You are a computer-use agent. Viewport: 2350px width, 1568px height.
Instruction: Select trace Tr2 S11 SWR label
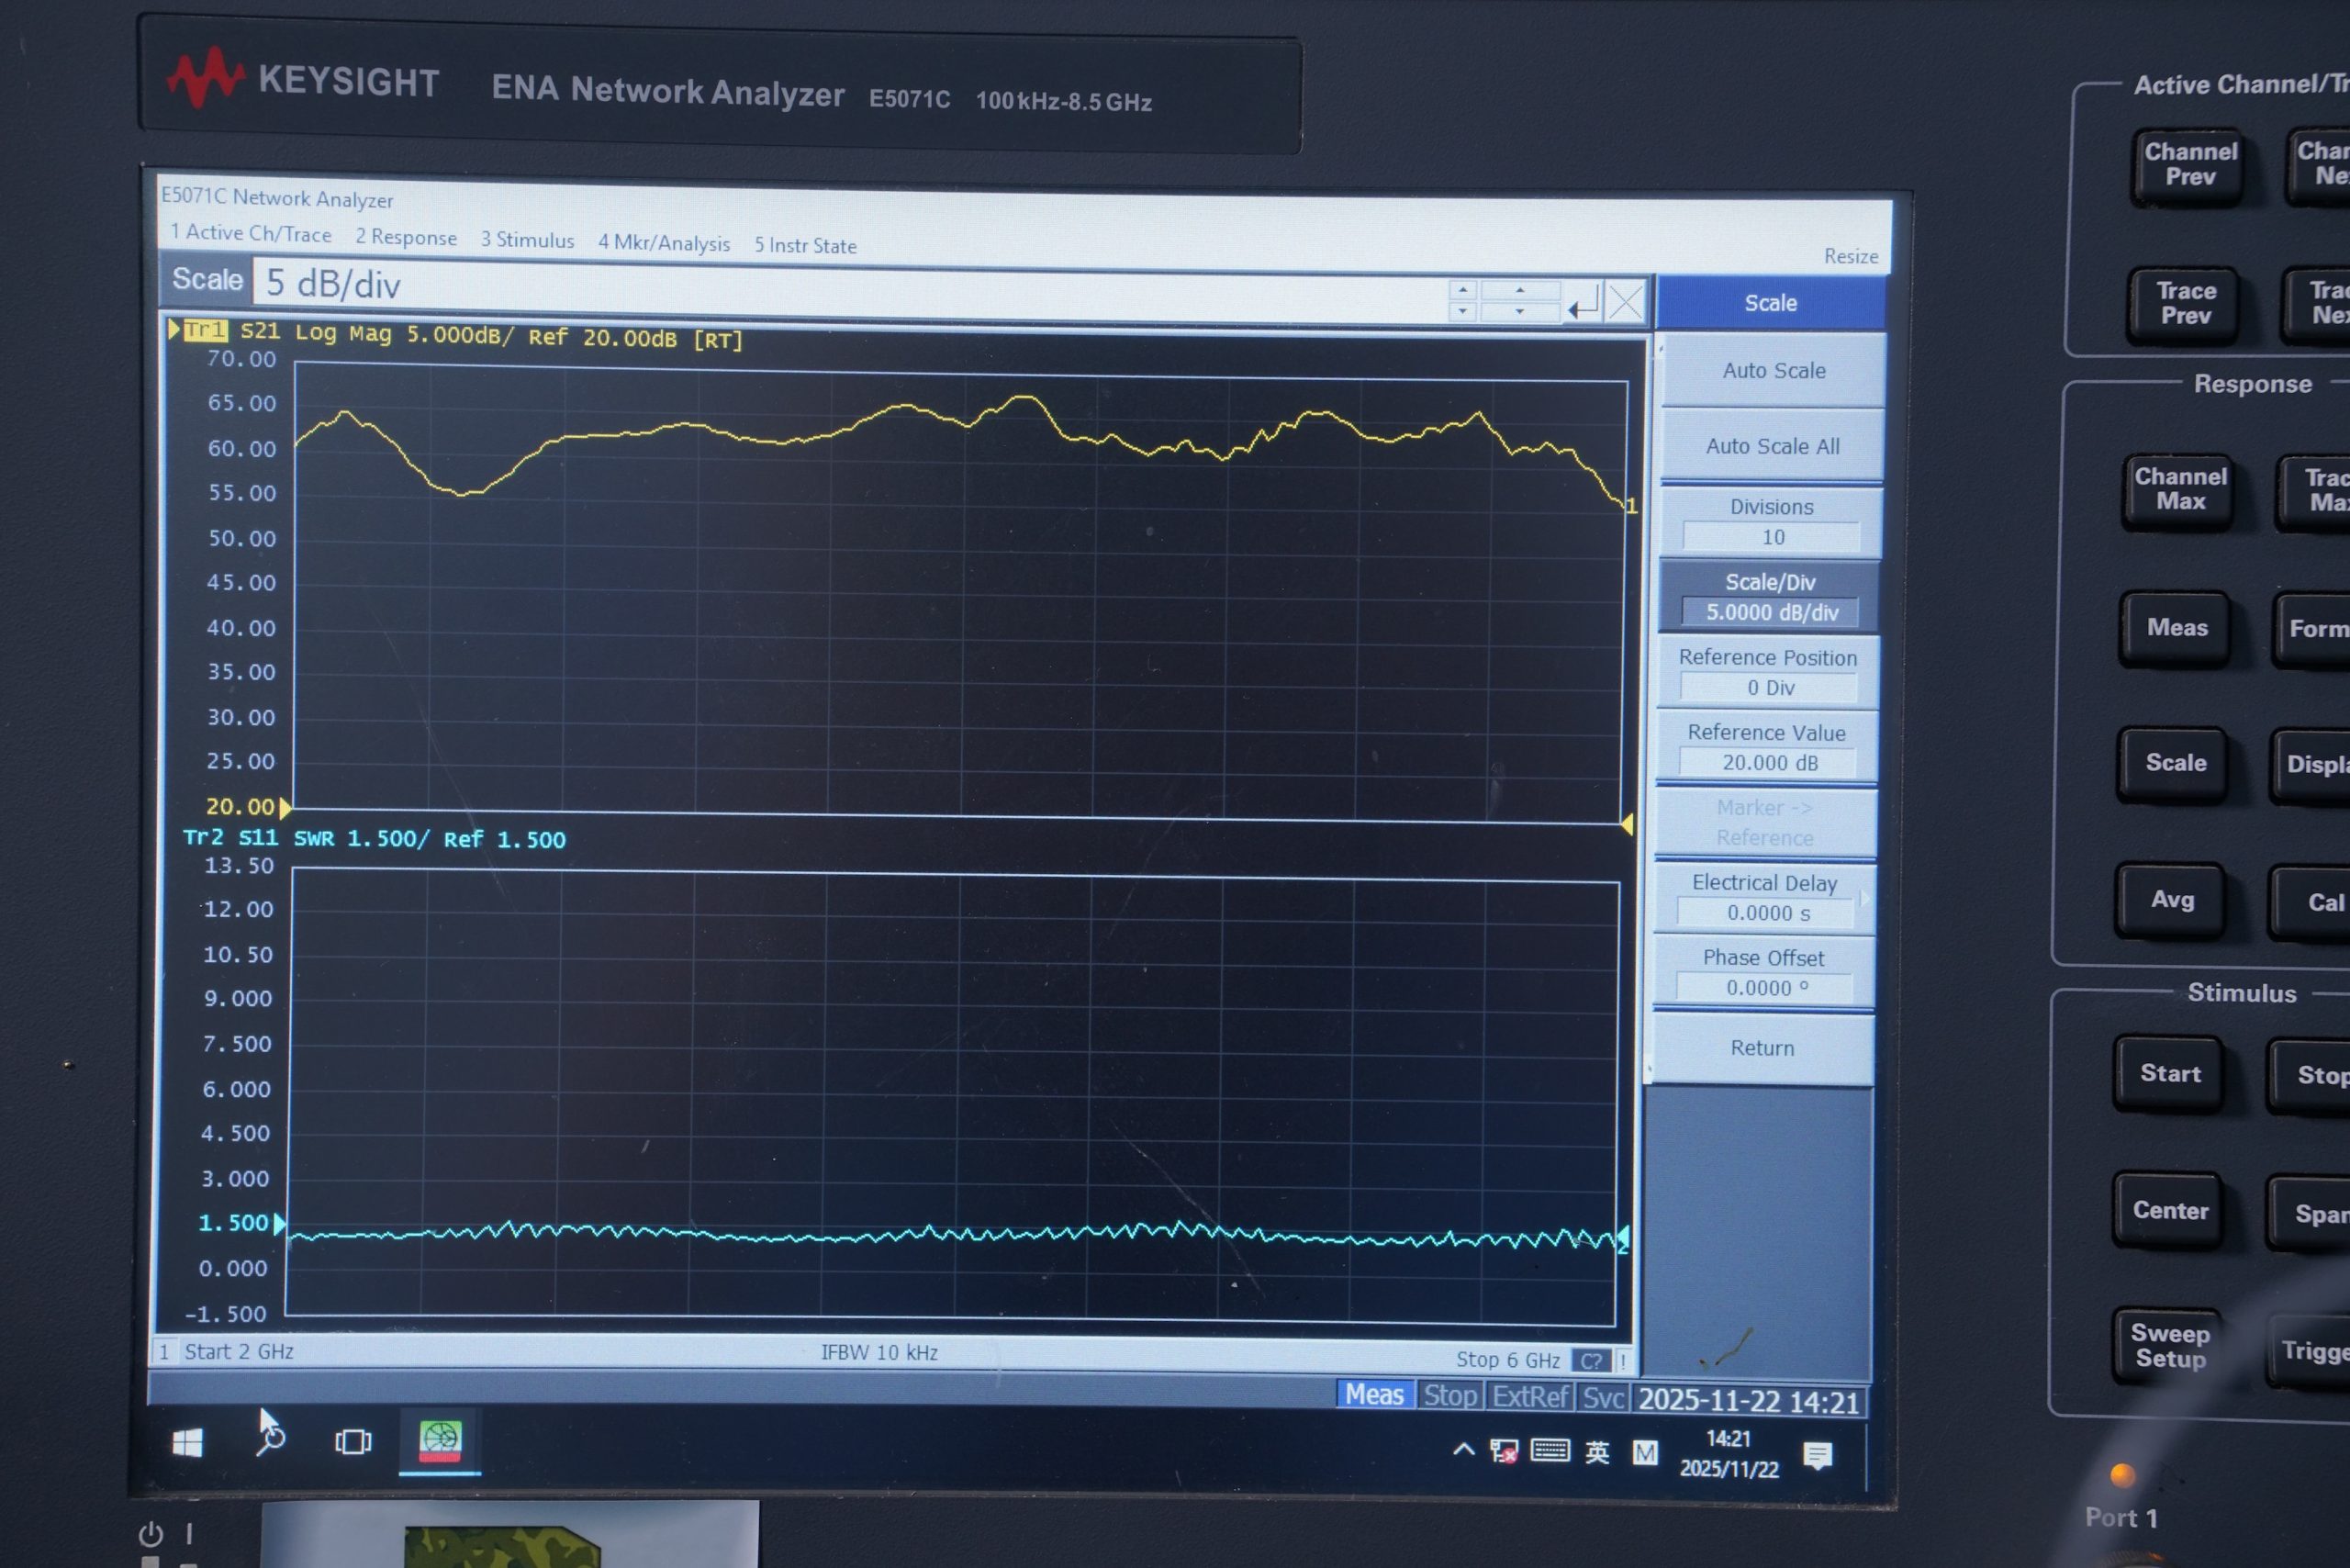click(374, 839)
